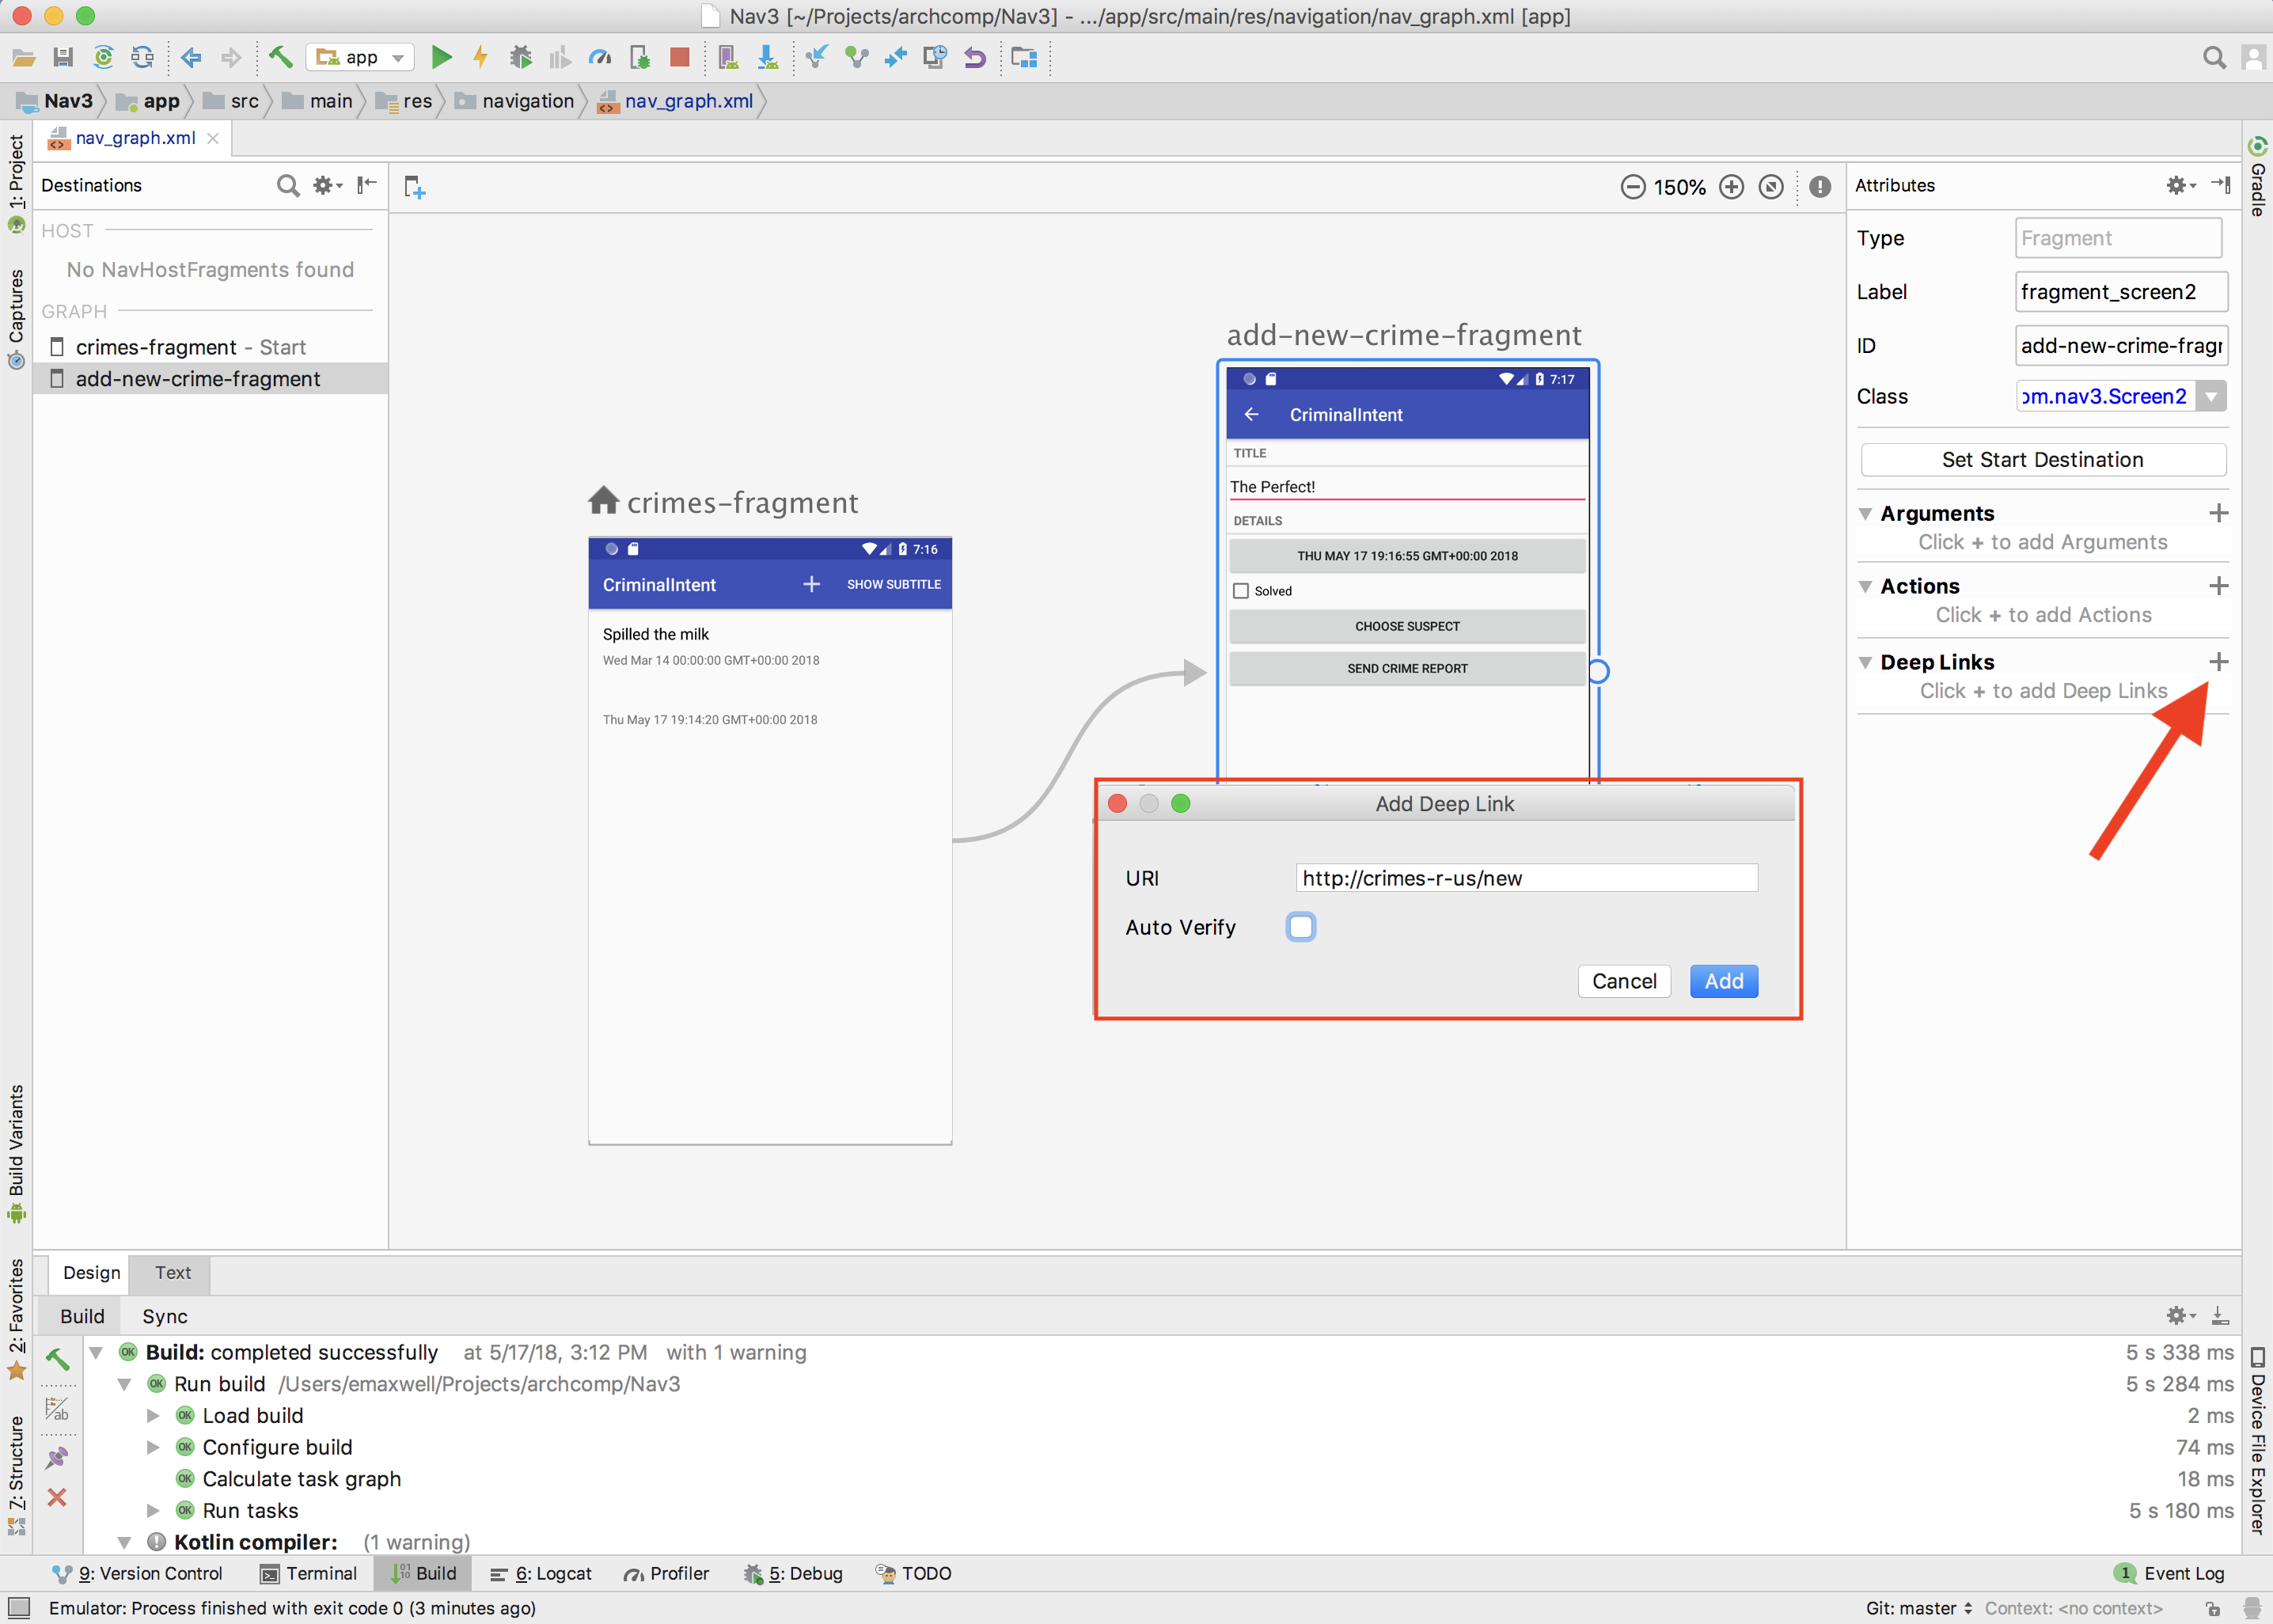
Task: Open the app run configuration dropdown
Action: tap(397, 57)
